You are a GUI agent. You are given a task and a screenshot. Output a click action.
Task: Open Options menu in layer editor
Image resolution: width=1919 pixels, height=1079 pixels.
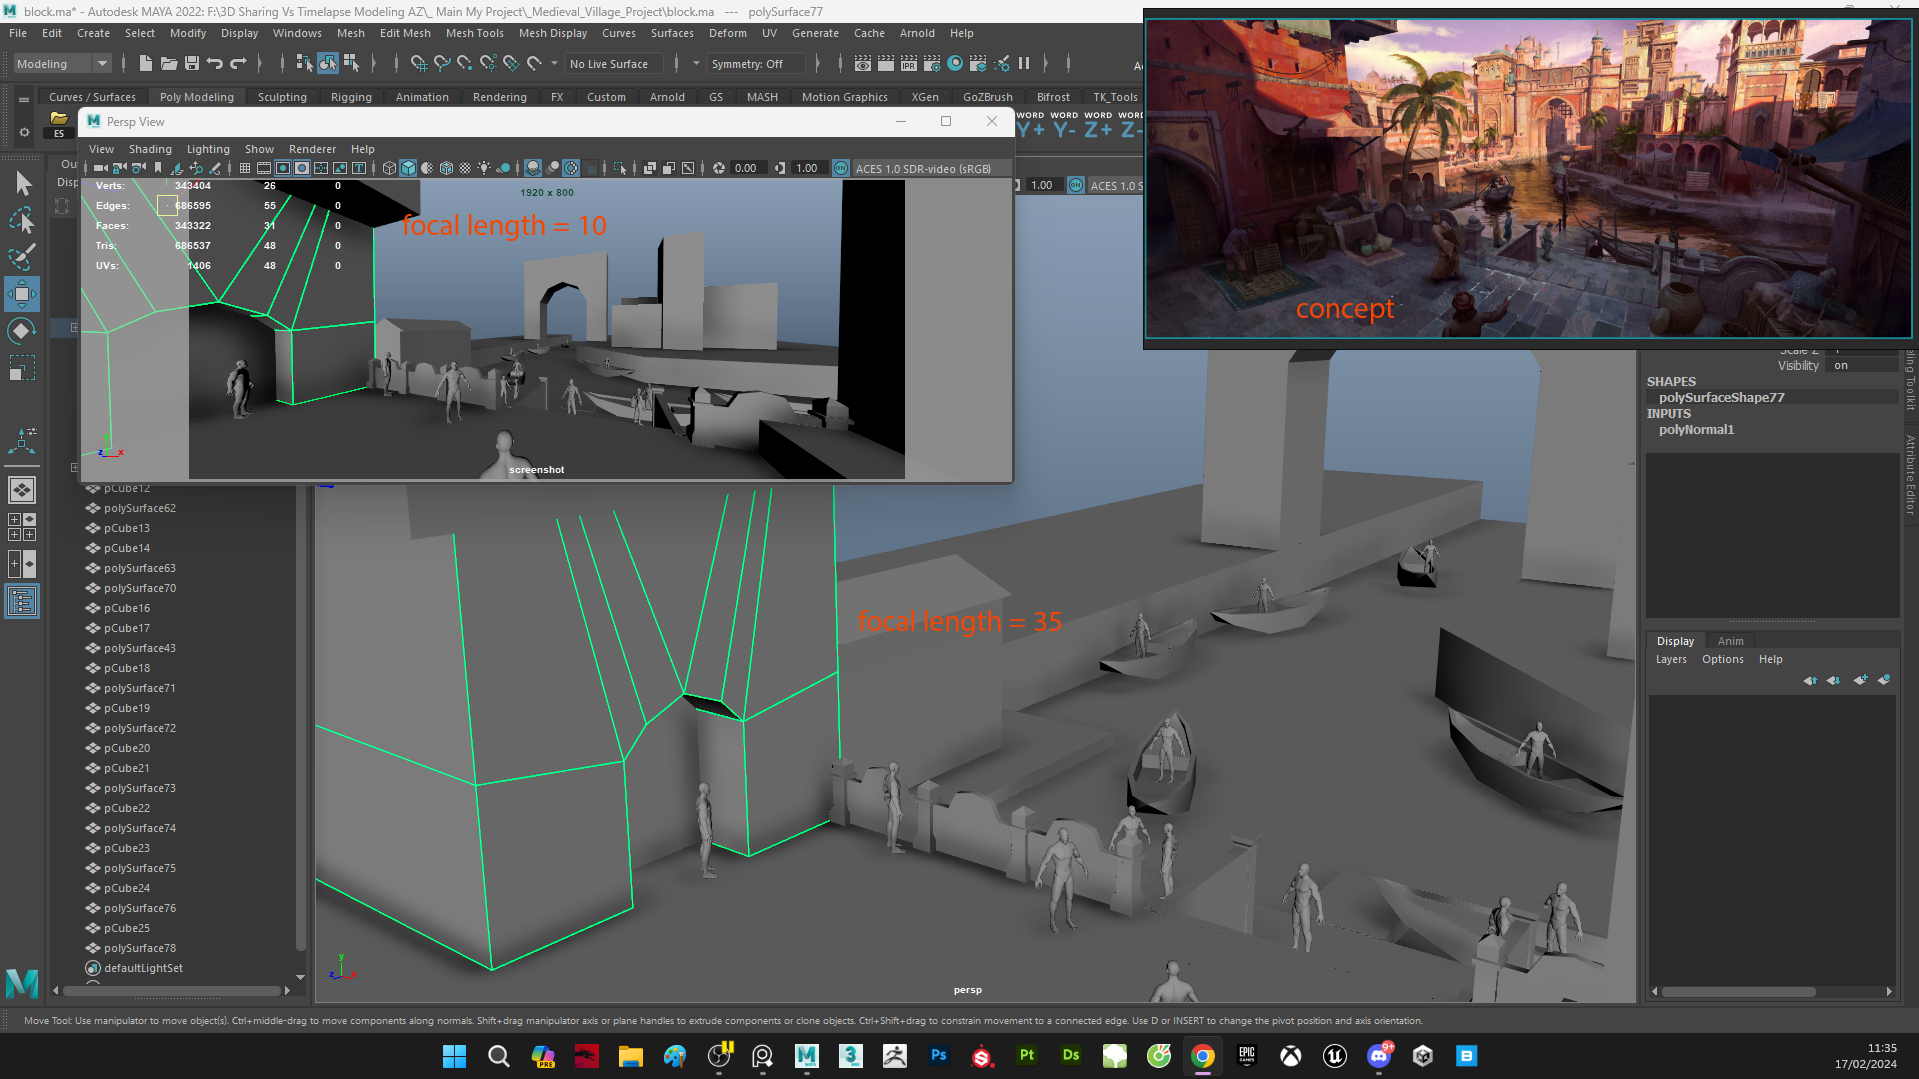coord(1722,659)
